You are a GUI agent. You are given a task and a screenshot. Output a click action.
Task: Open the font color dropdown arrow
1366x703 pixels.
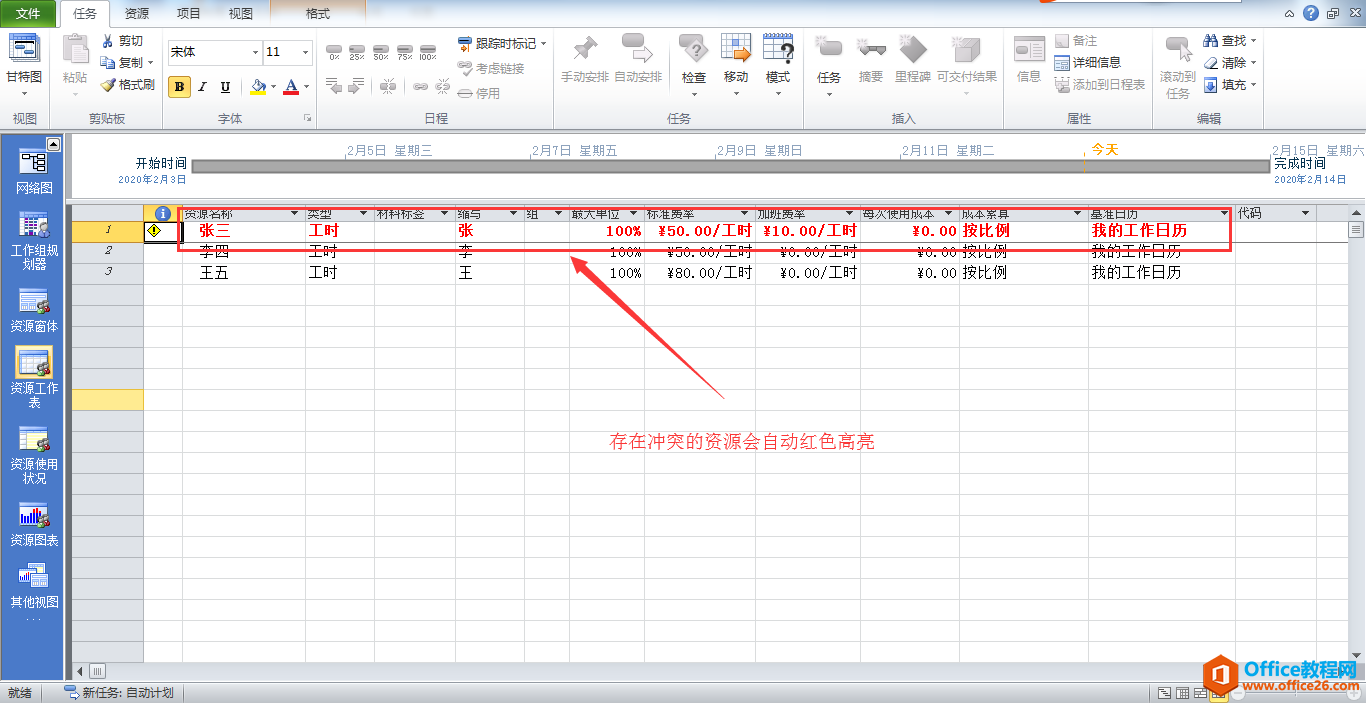pyautogui.click(x=306, y=87)
